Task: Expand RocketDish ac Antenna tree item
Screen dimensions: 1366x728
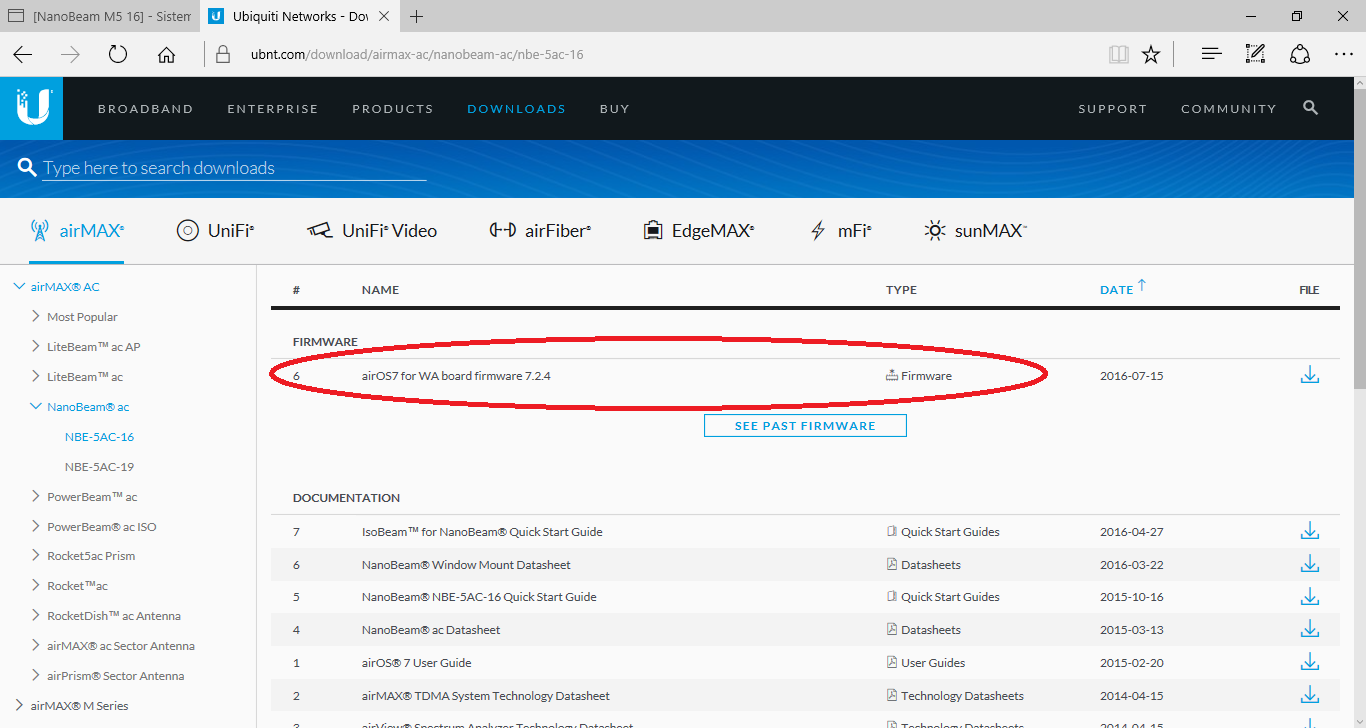Action: pyautogui.click(x=36, y=616)
